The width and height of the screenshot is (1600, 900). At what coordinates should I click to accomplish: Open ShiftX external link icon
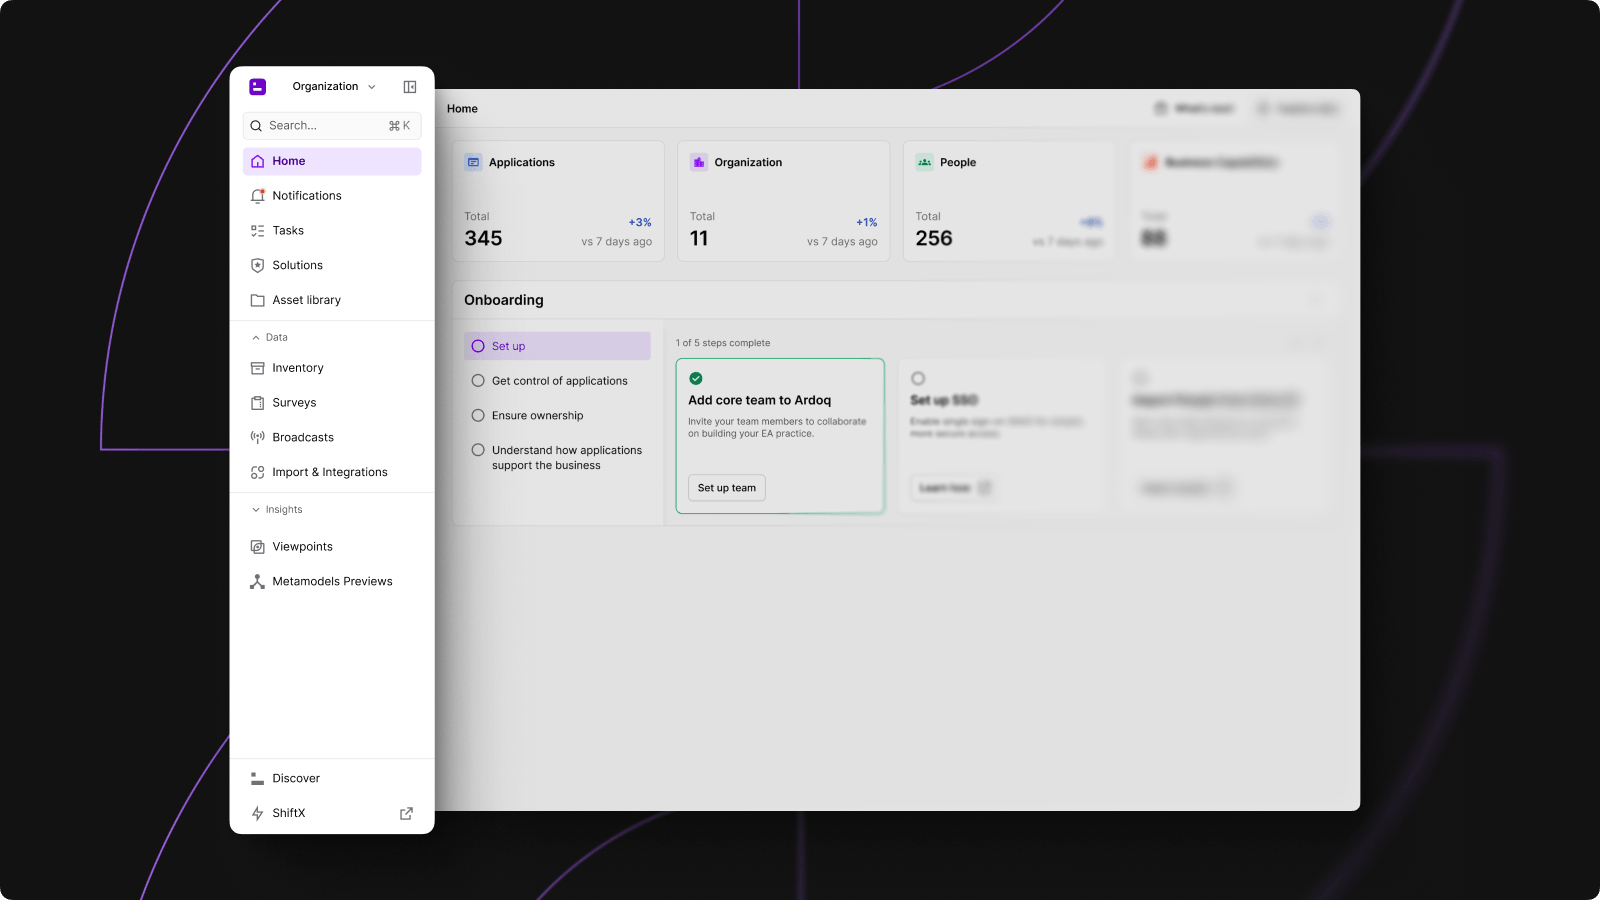click(x=406, y=814)
